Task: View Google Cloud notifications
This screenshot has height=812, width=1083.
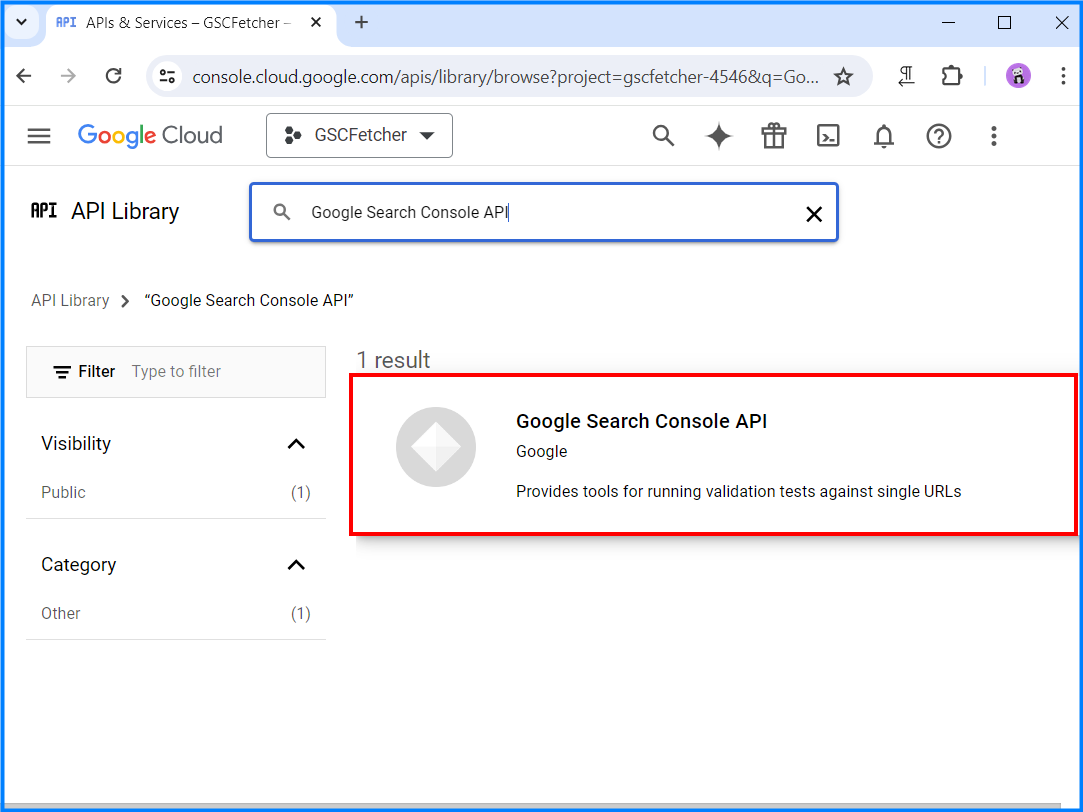Action: click(x=883, y=136)
